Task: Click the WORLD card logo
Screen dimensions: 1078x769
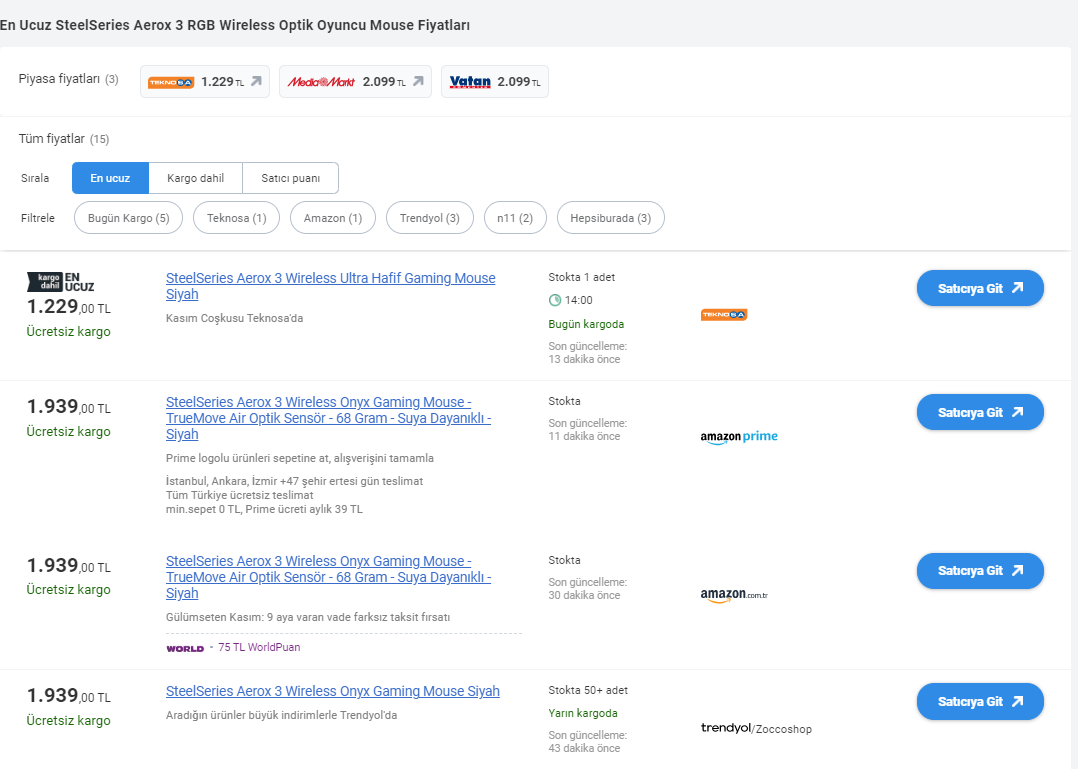Action: coord(185,648)
